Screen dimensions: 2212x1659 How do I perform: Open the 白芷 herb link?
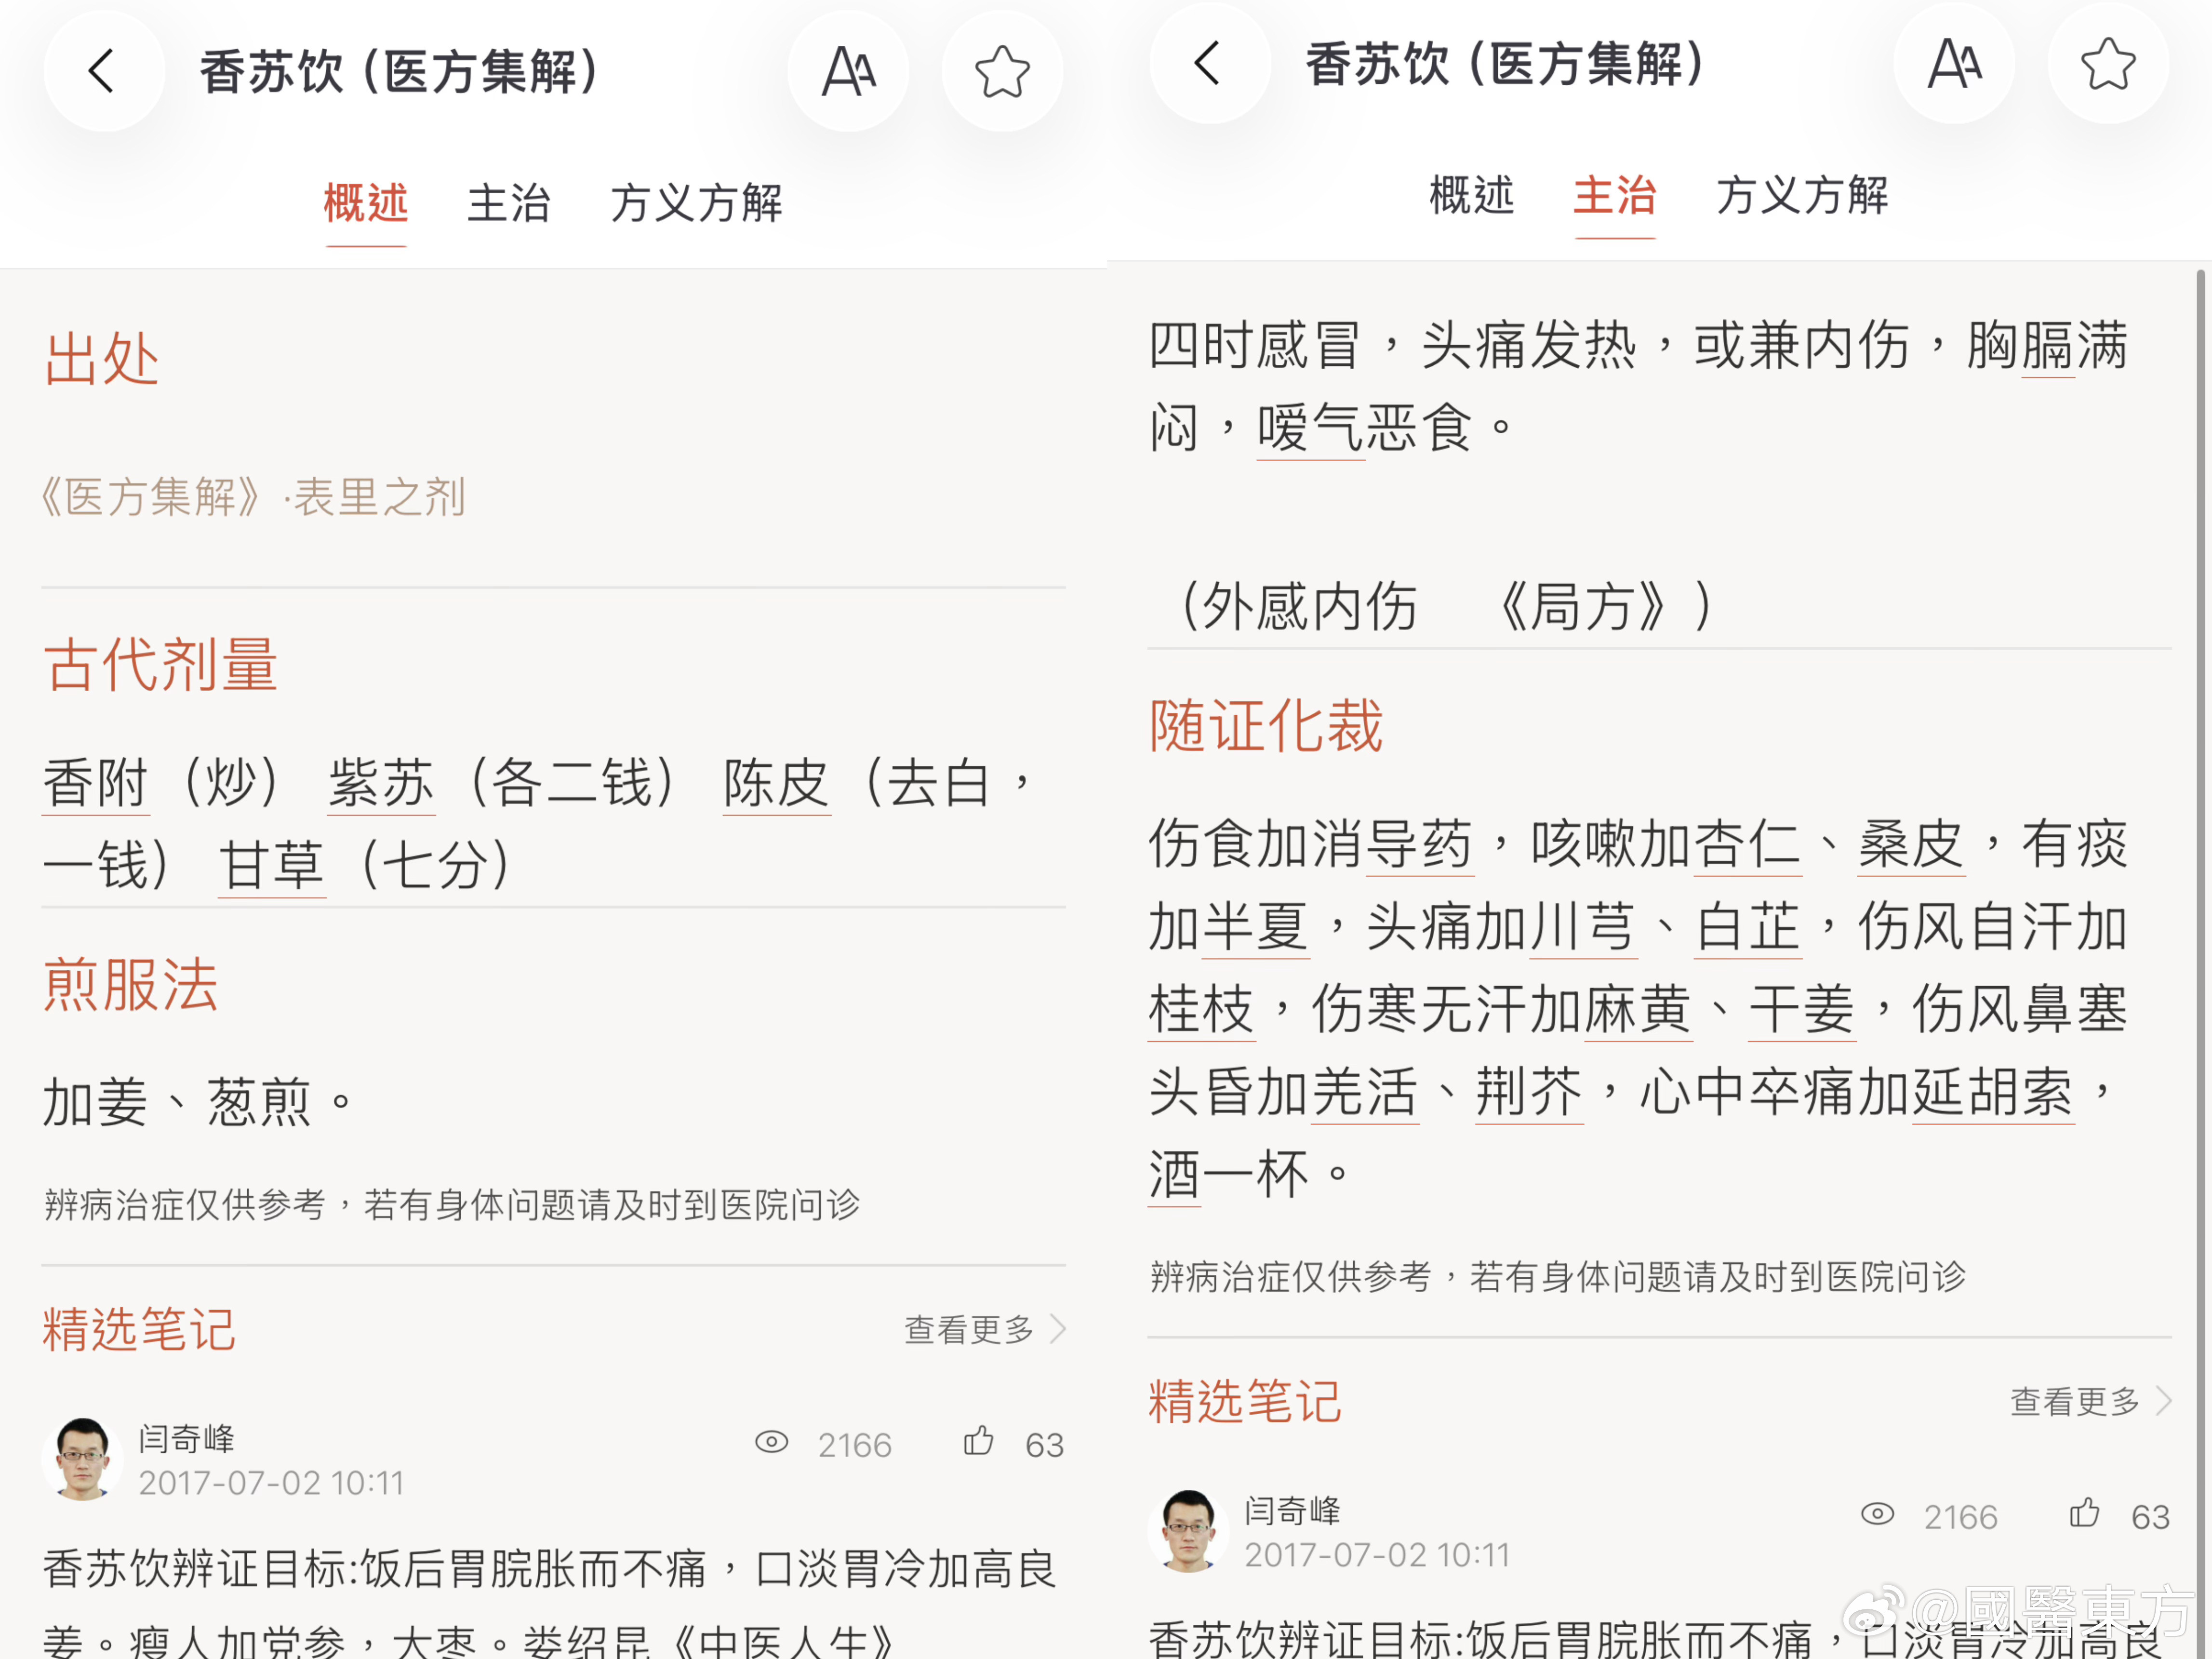pyautogui.click(x=1748, y=927)
